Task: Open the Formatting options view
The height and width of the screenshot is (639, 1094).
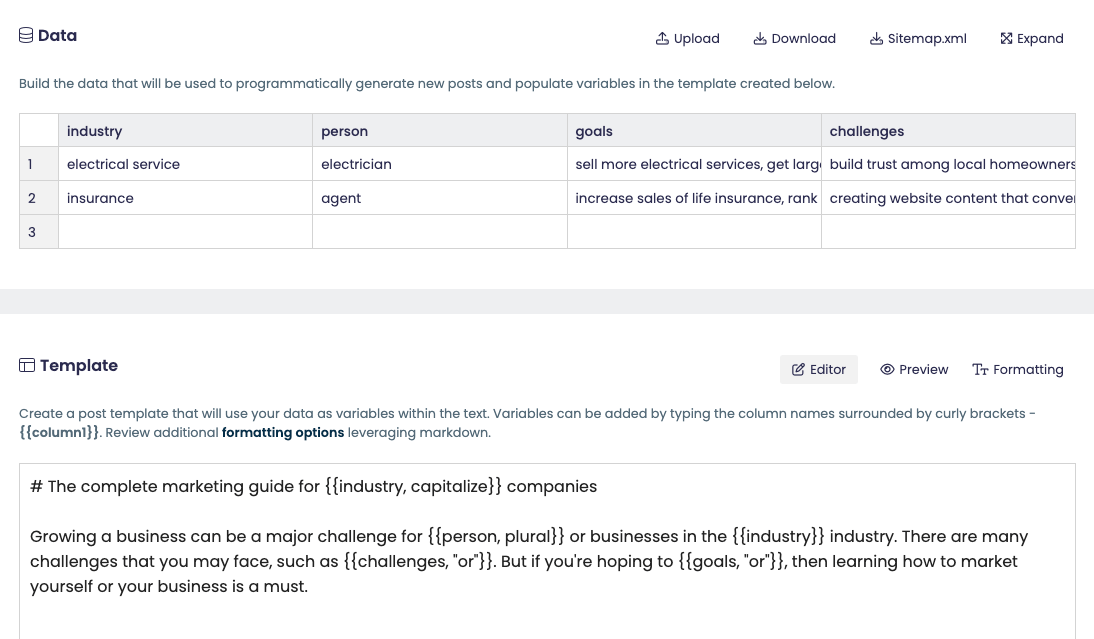Action: point(1017,369)
